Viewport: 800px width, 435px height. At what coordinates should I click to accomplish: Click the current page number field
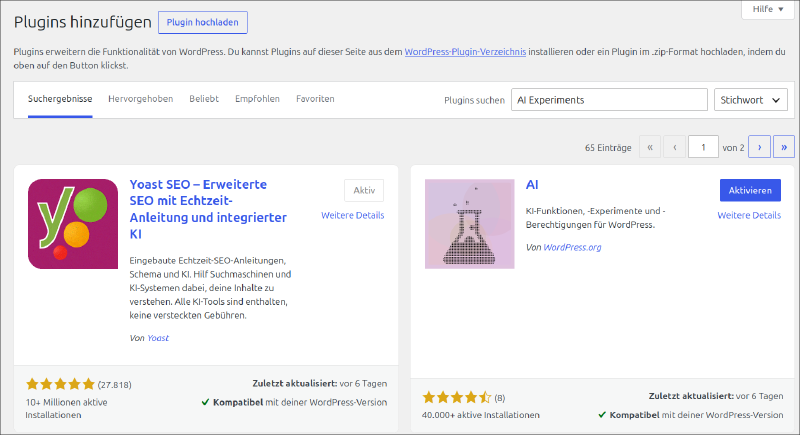(703, 147)
